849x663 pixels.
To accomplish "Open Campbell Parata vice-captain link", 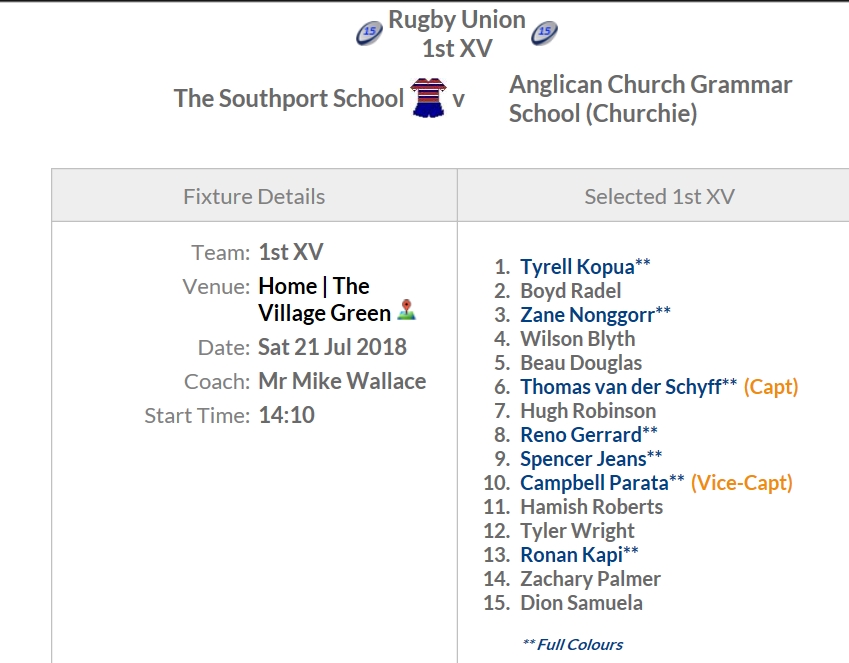I will (x=595, y=483).
